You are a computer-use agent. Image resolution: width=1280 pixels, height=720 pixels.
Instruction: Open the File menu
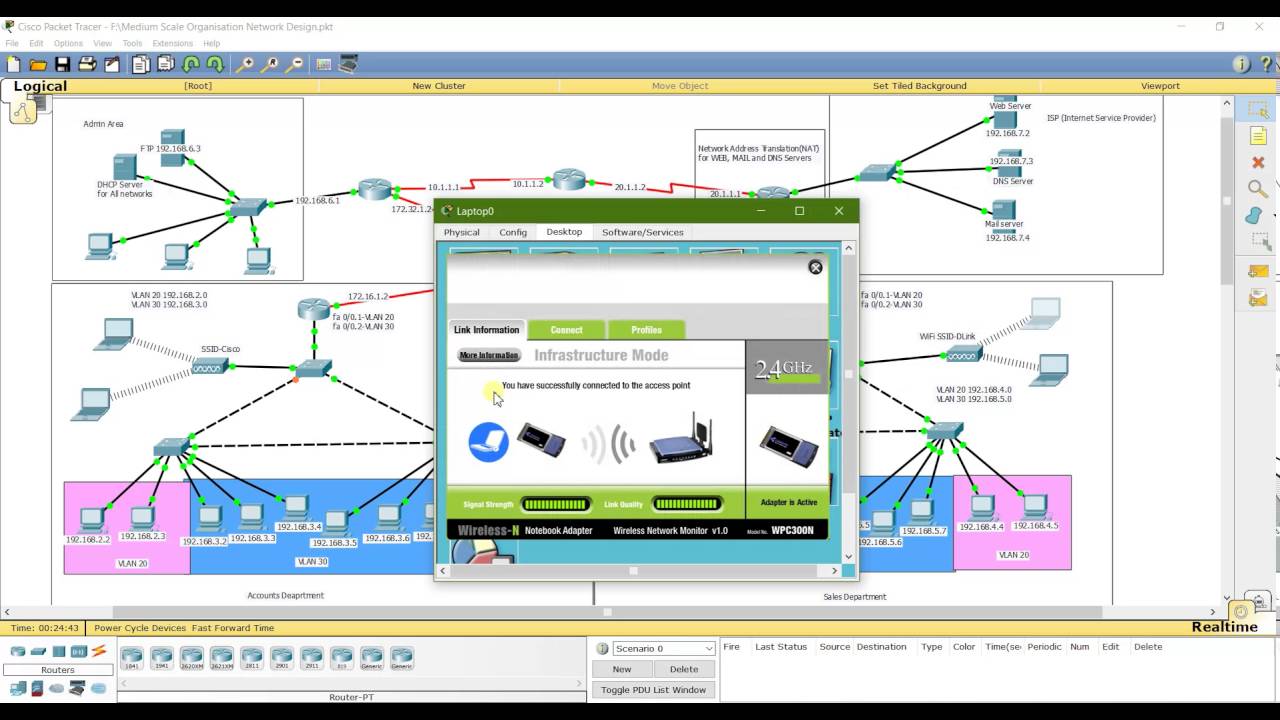(12, 43)
